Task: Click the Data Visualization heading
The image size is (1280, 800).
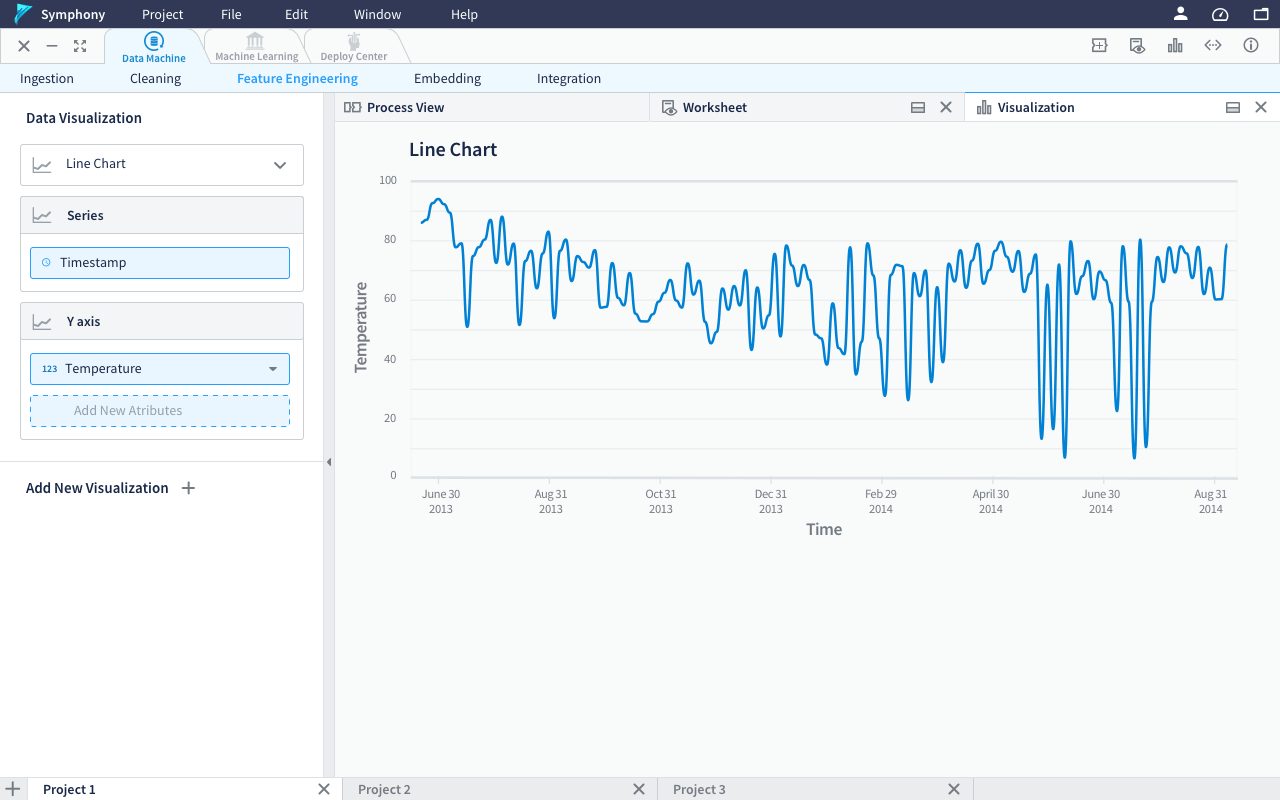Action: 84,118
